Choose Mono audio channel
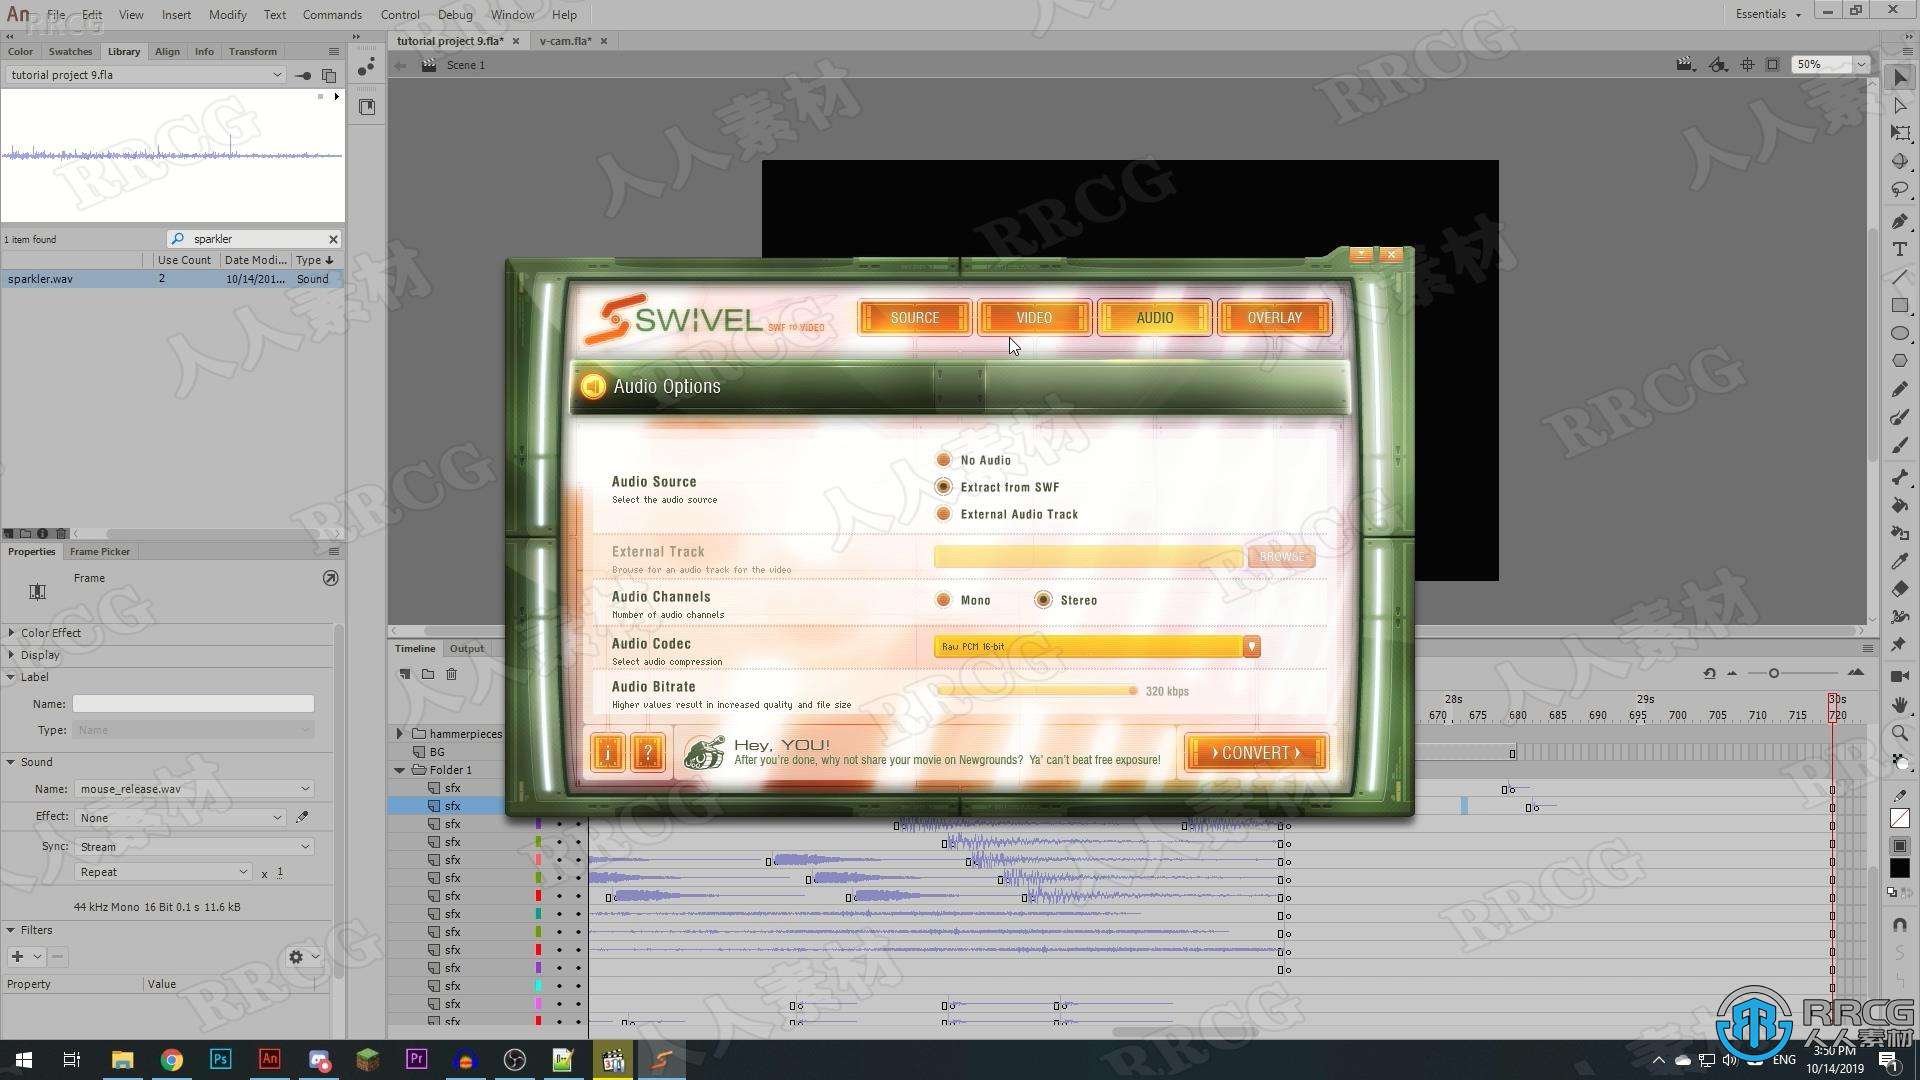The height and width of the screenshot is (1080, 1920). (943, 600)
